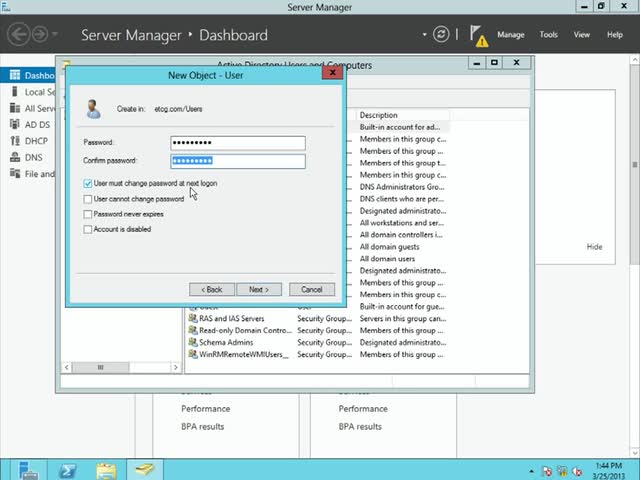Click 'All domain guests' description

click(389, 247)
